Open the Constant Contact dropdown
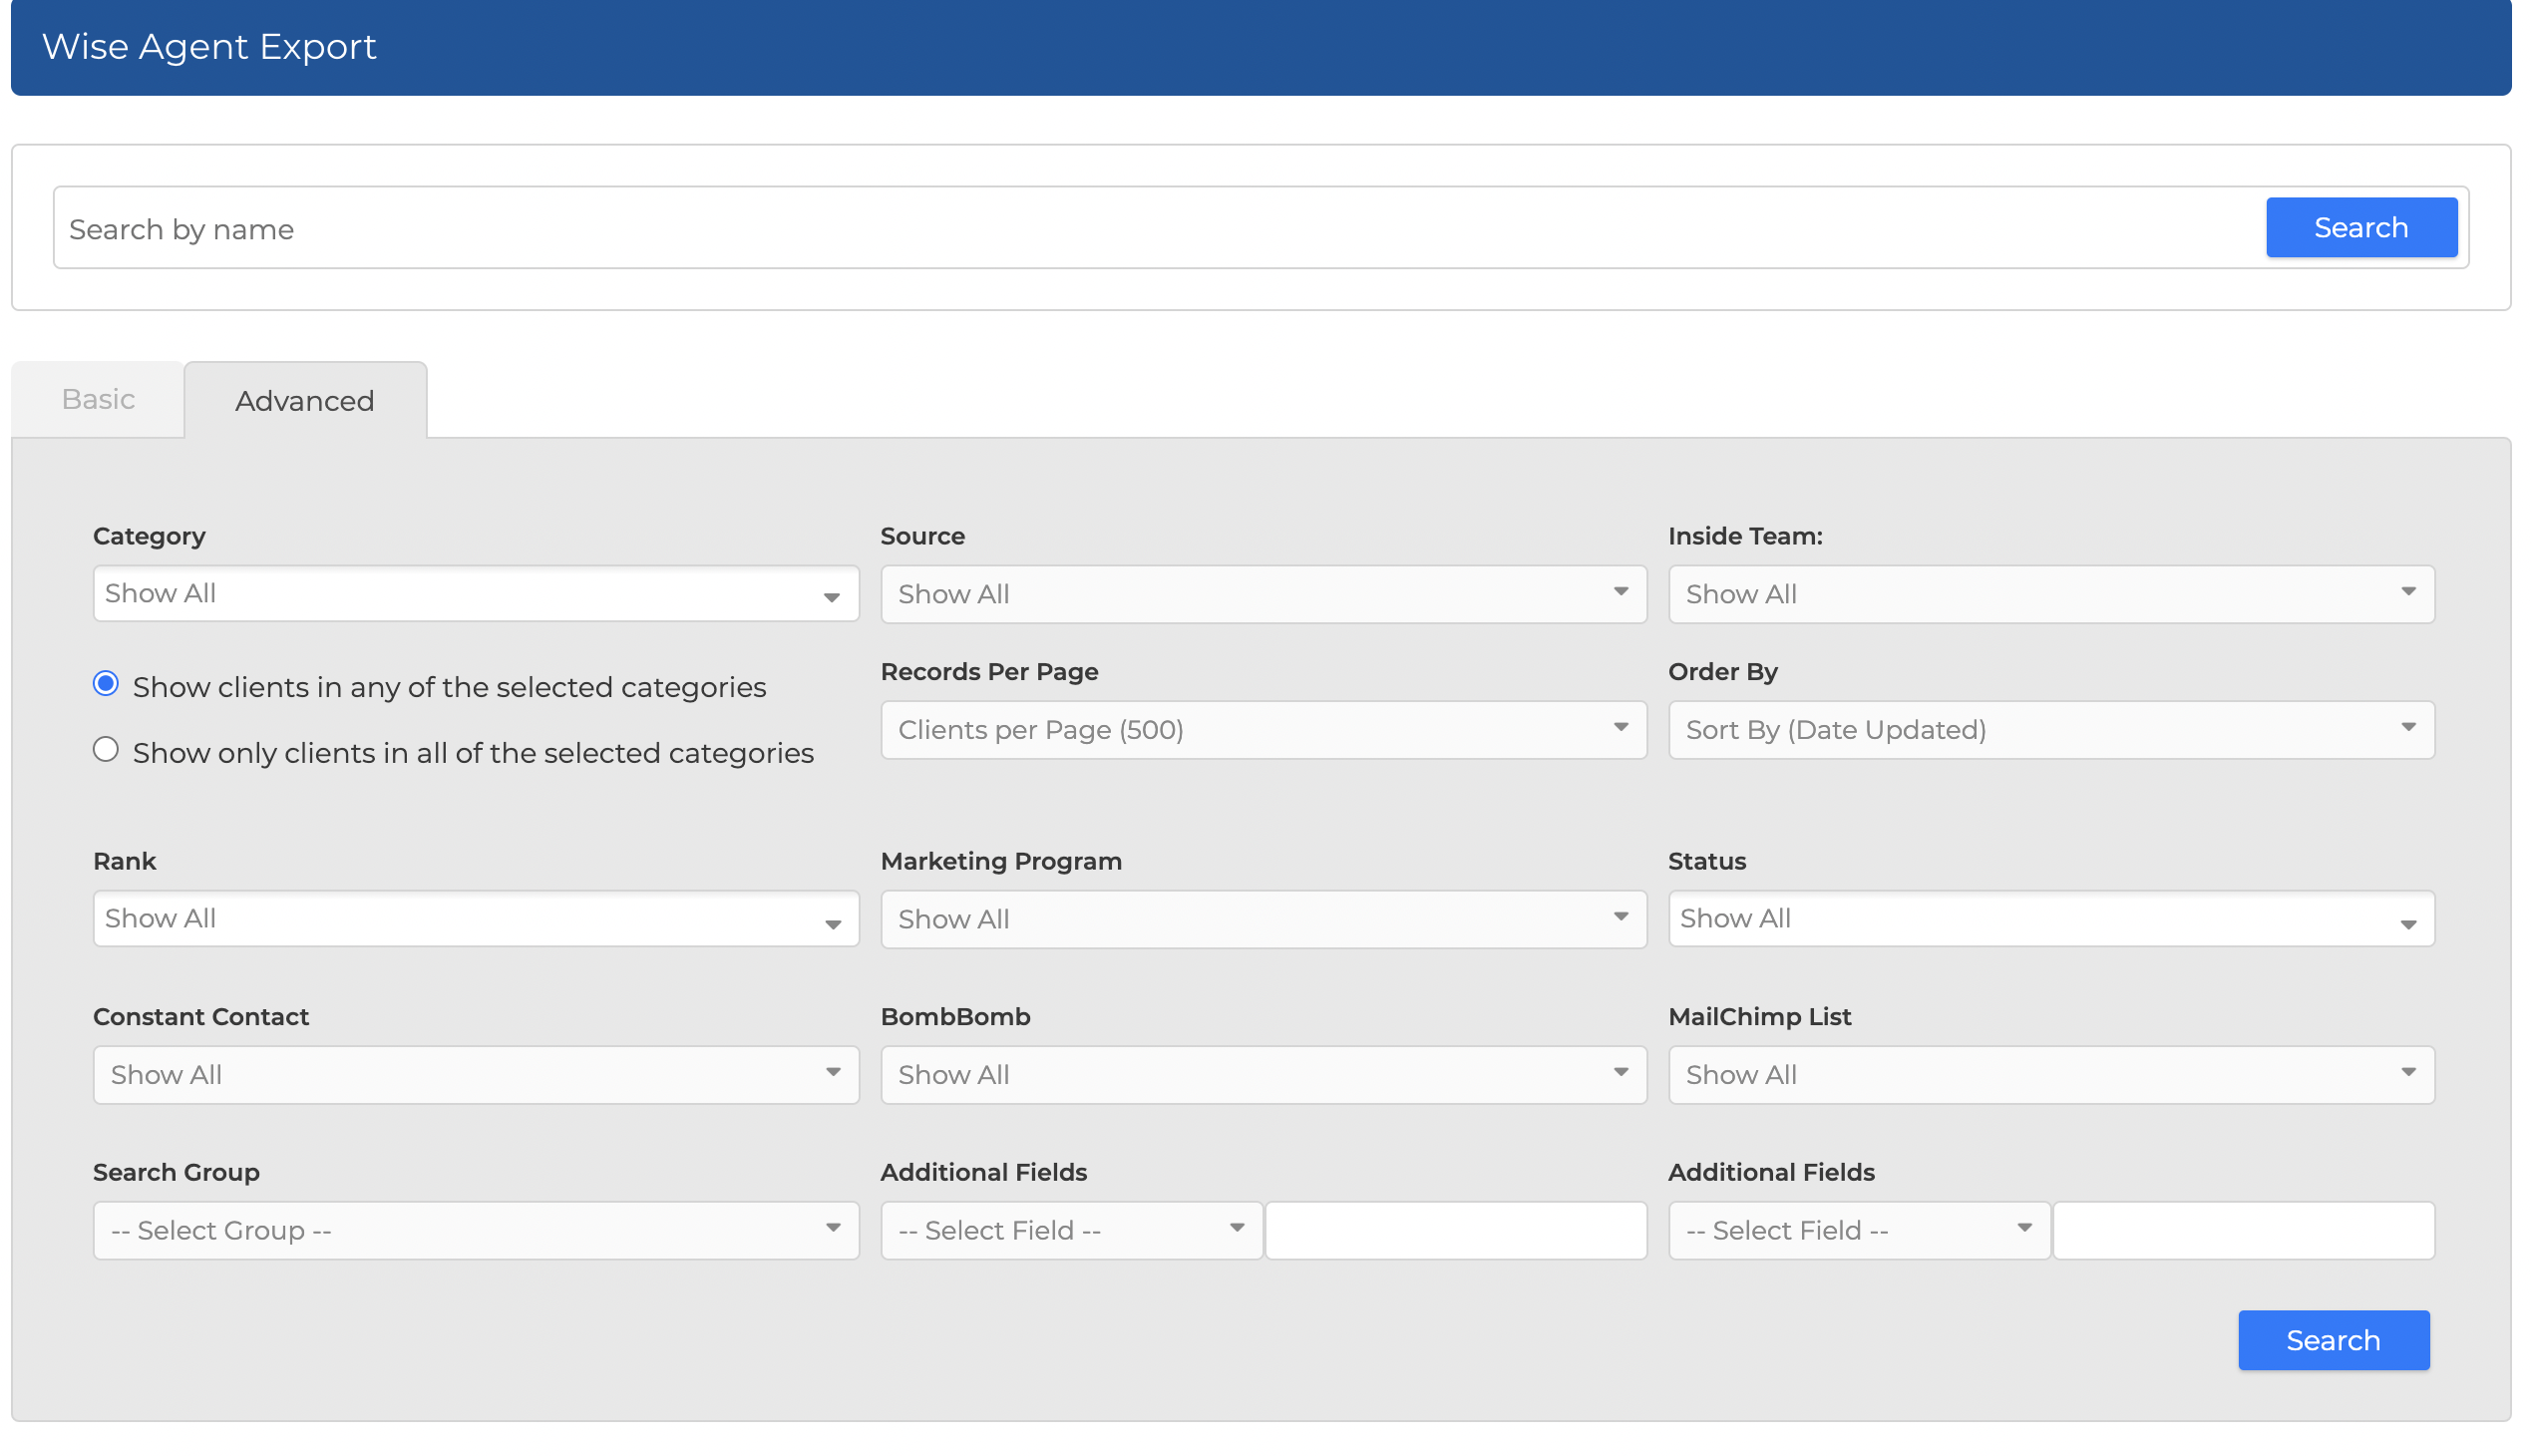Image resolution: width=2531 pixels, height=1456 pixels. [x=475, y=1075]
